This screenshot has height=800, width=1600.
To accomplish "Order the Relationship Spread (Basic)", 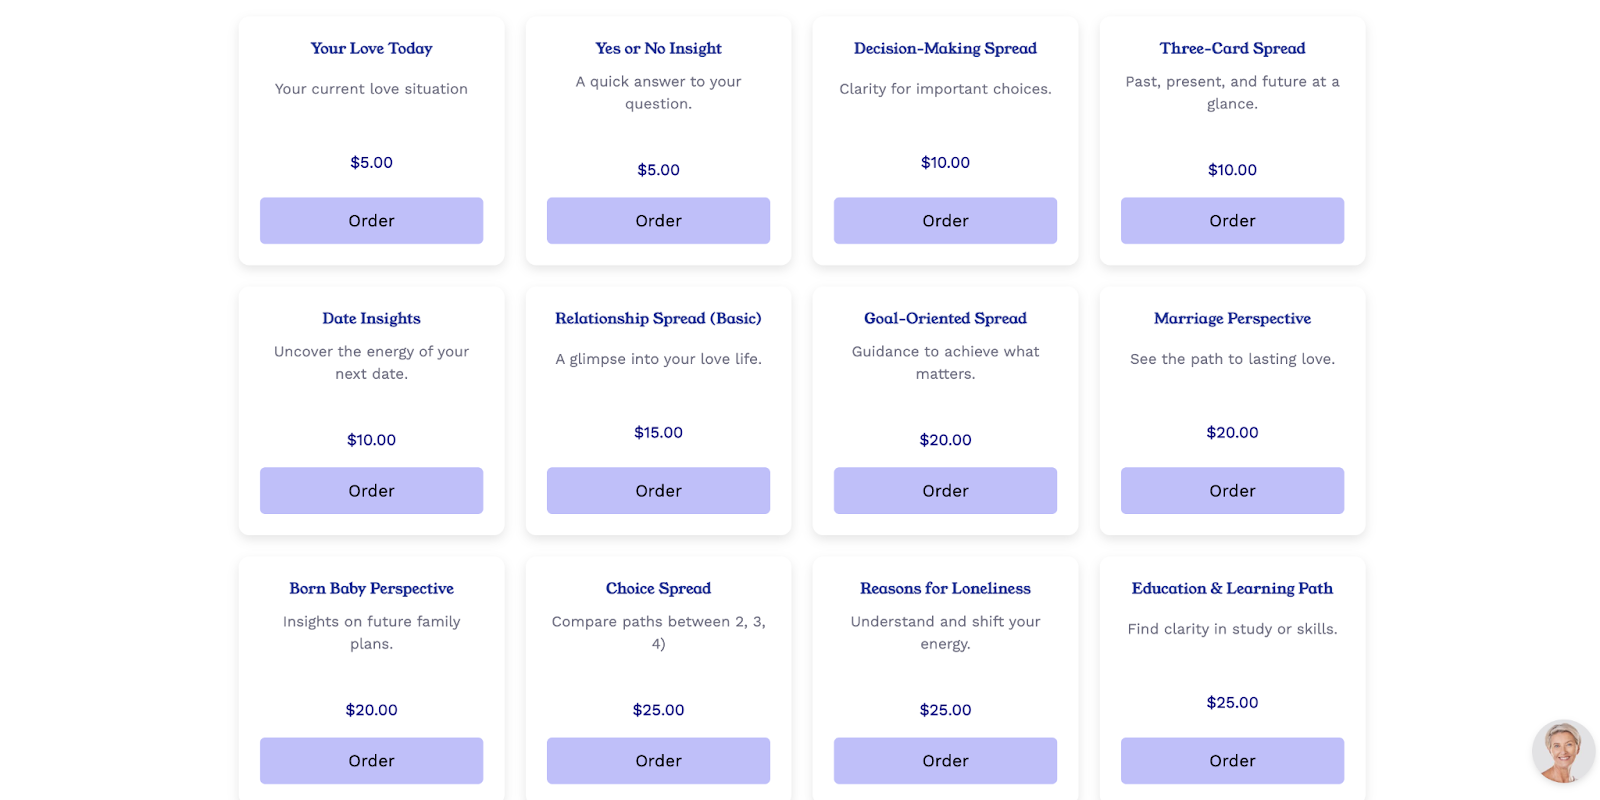I will pyautogui.click(x=658, y=491).
